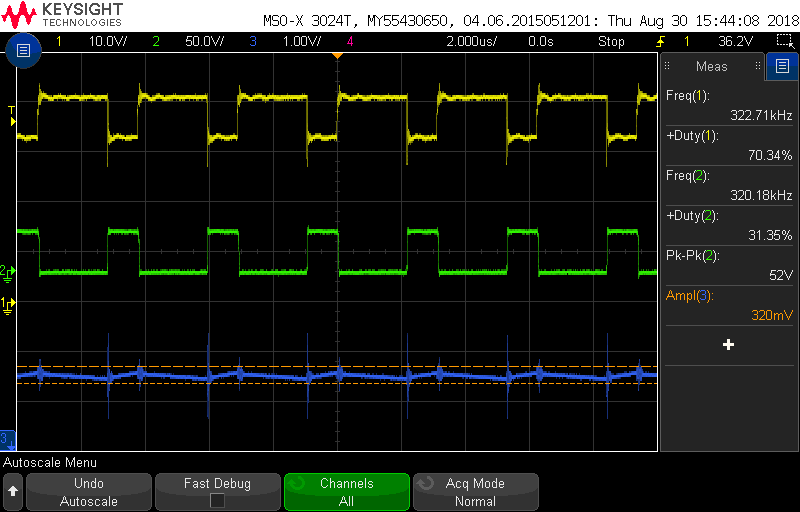This screenshot has width=800, height=512.
Task: Click channel 3 scale 1.00V/
Action: pyautogui.click(x=302, y=41)
